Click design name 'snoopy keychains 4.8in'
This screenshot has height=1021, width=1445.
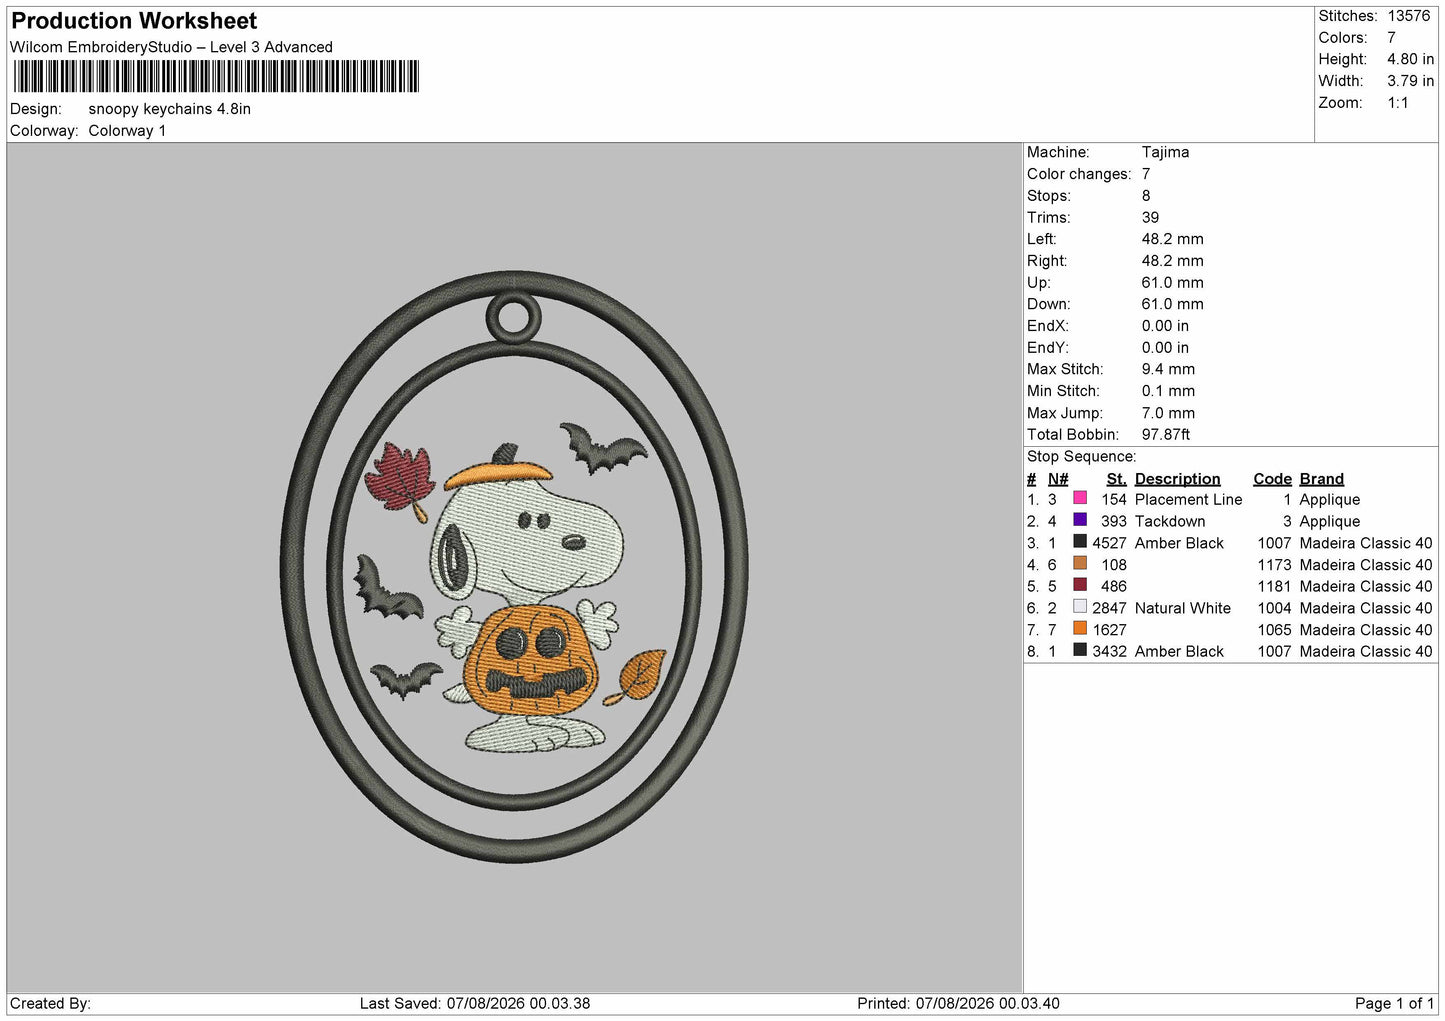[x=170, y=109]
